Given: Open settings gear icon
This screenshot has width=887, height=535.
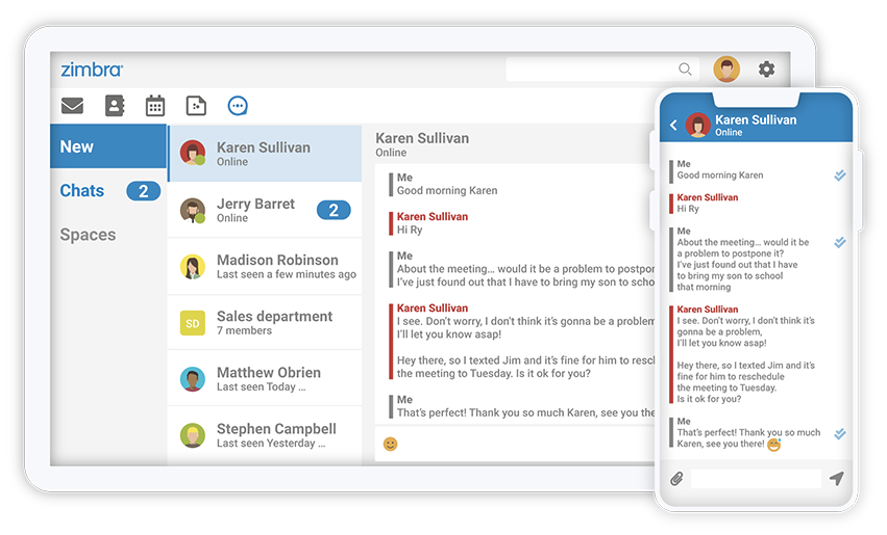Looking at the screenshot, I should pos(766,69).
